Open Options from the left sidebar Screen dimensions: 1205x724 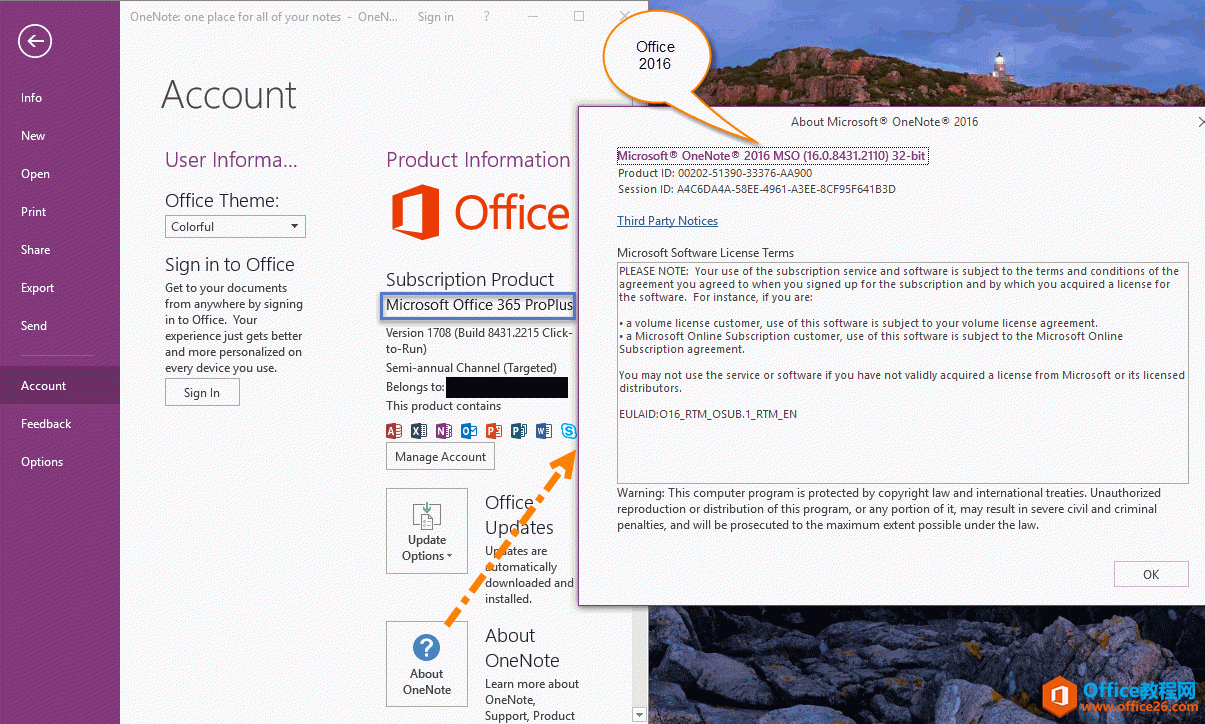(x=41, y=461)
